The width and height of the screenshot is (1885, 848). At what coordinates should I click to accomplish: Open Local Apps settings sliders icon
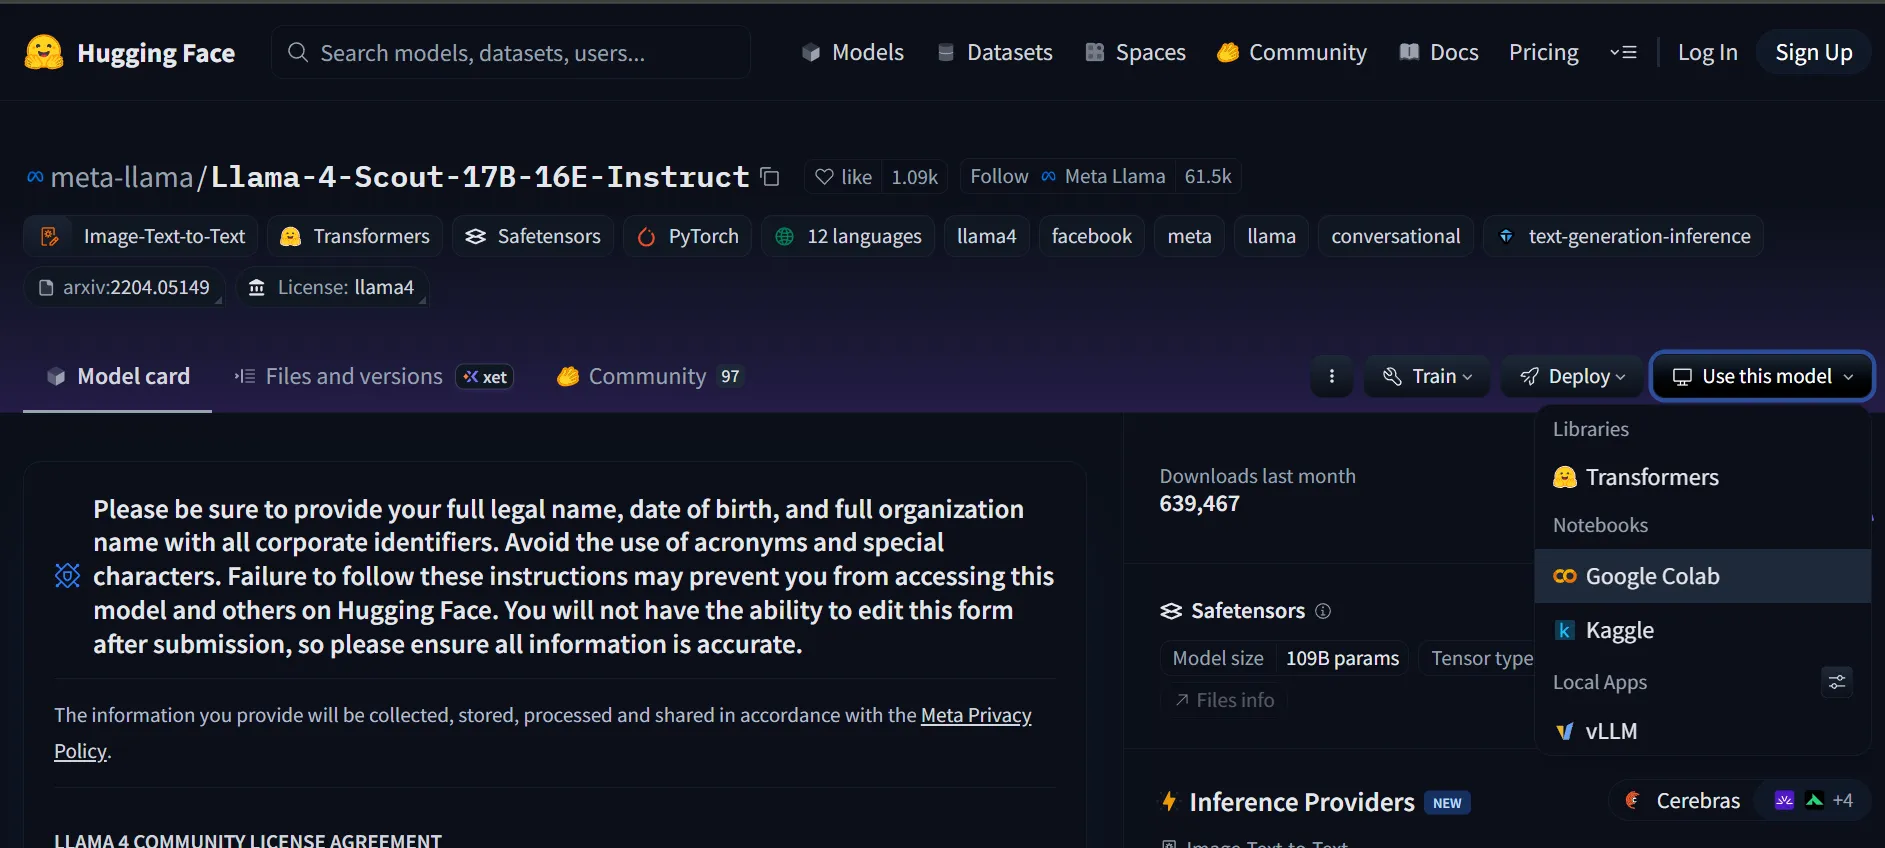coord(1837,682)
